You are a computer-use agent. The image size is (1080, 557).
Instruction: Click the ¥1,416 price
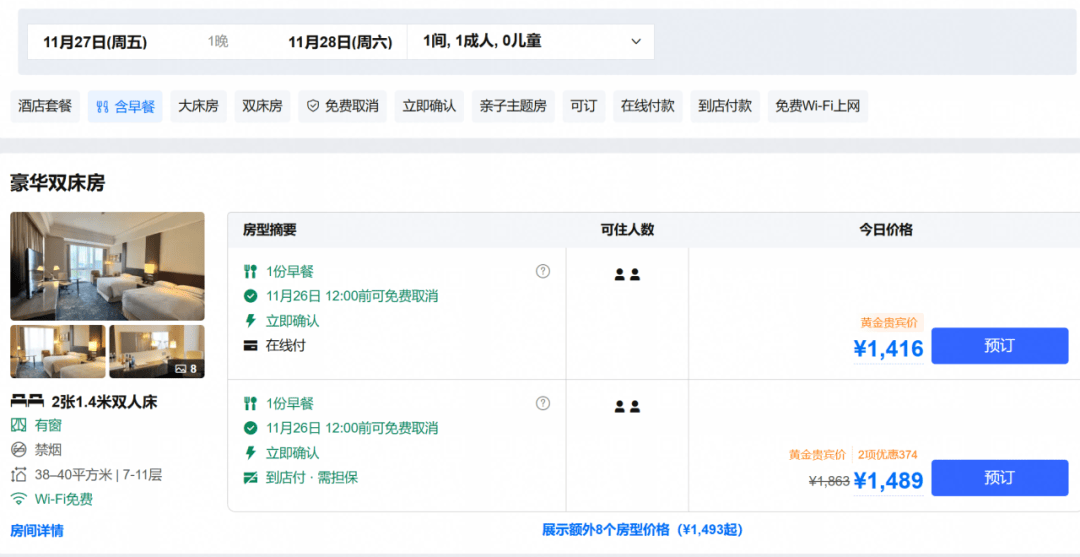(889, 349)
